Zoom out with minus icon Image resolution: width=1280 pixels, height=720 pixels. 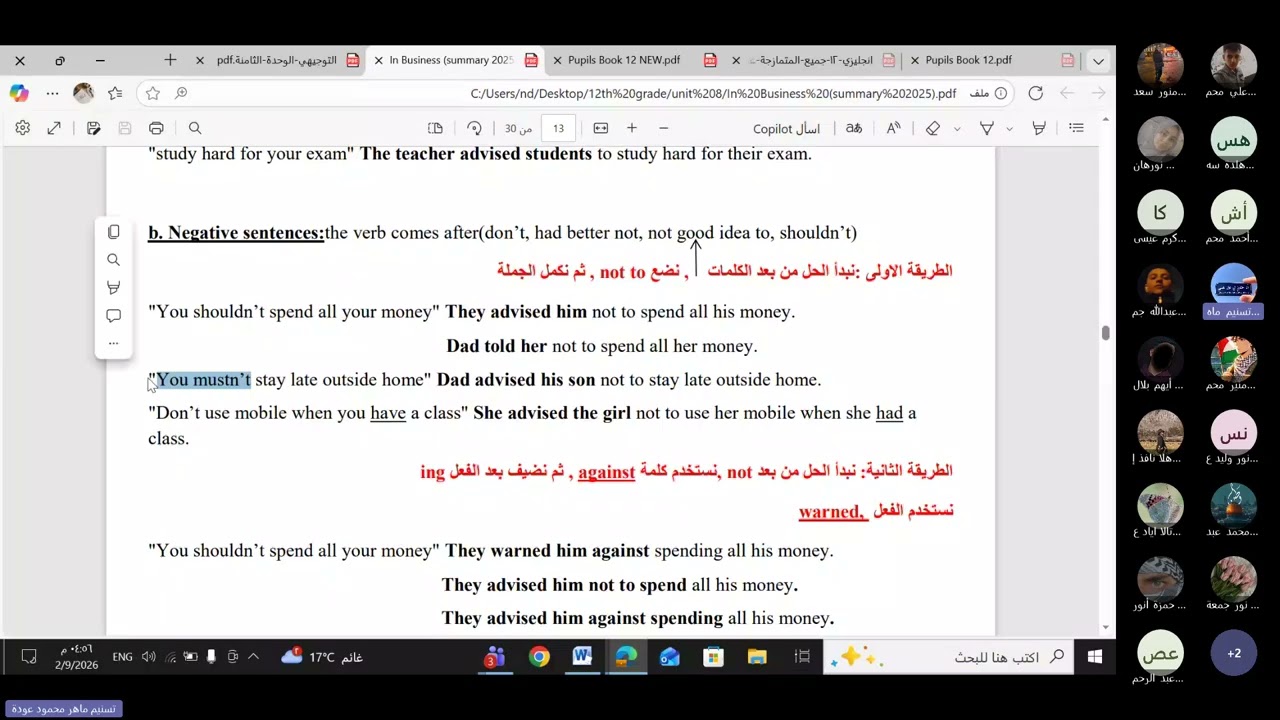tap(663, 128)
